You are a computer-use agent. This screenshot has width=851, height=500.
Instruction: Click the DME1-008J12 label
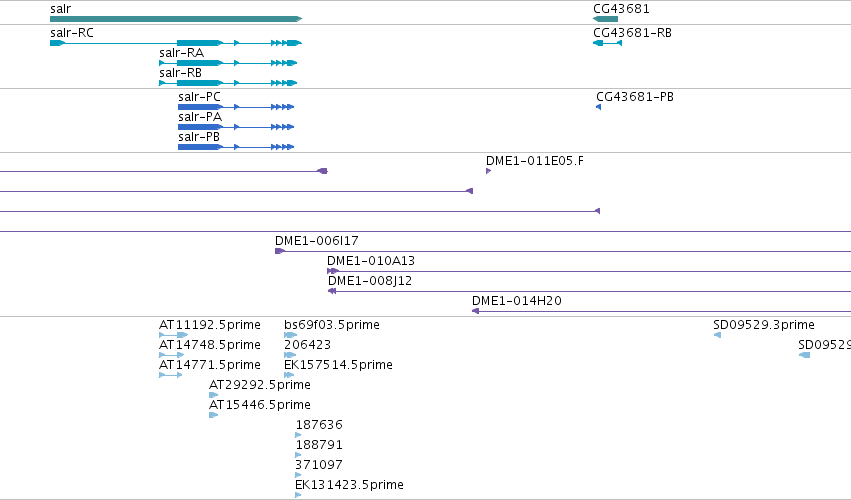pyautogui.click(x=370, y=281)
